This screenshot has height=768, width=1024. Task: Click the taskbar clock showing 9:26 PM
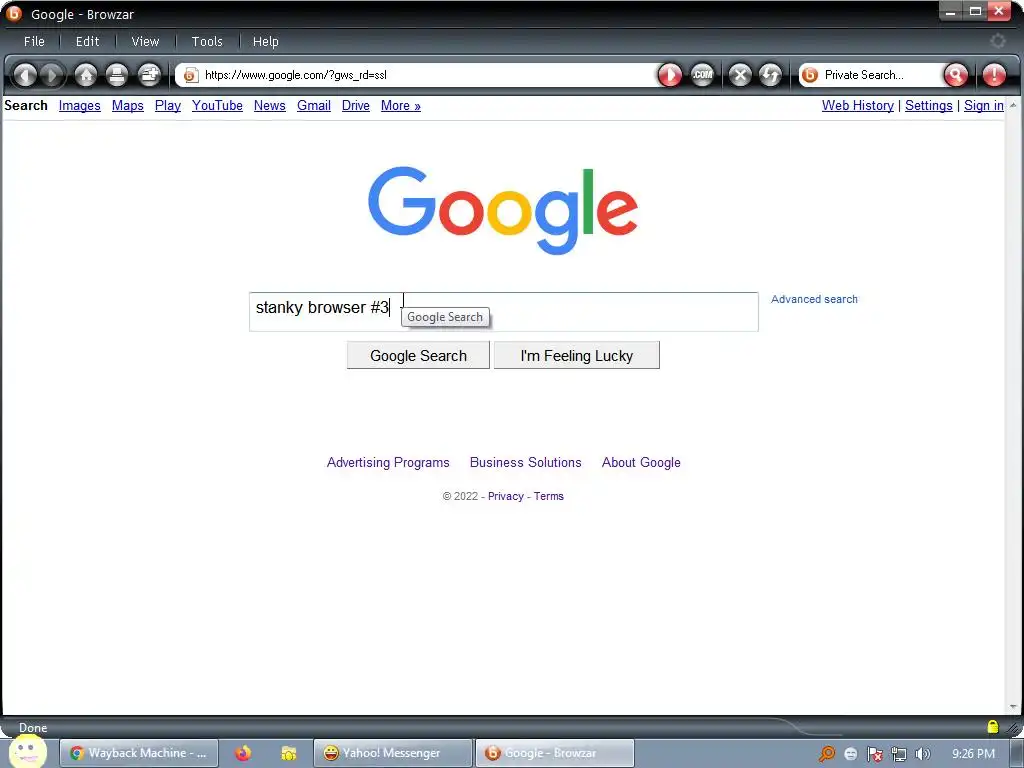point(974,754)
